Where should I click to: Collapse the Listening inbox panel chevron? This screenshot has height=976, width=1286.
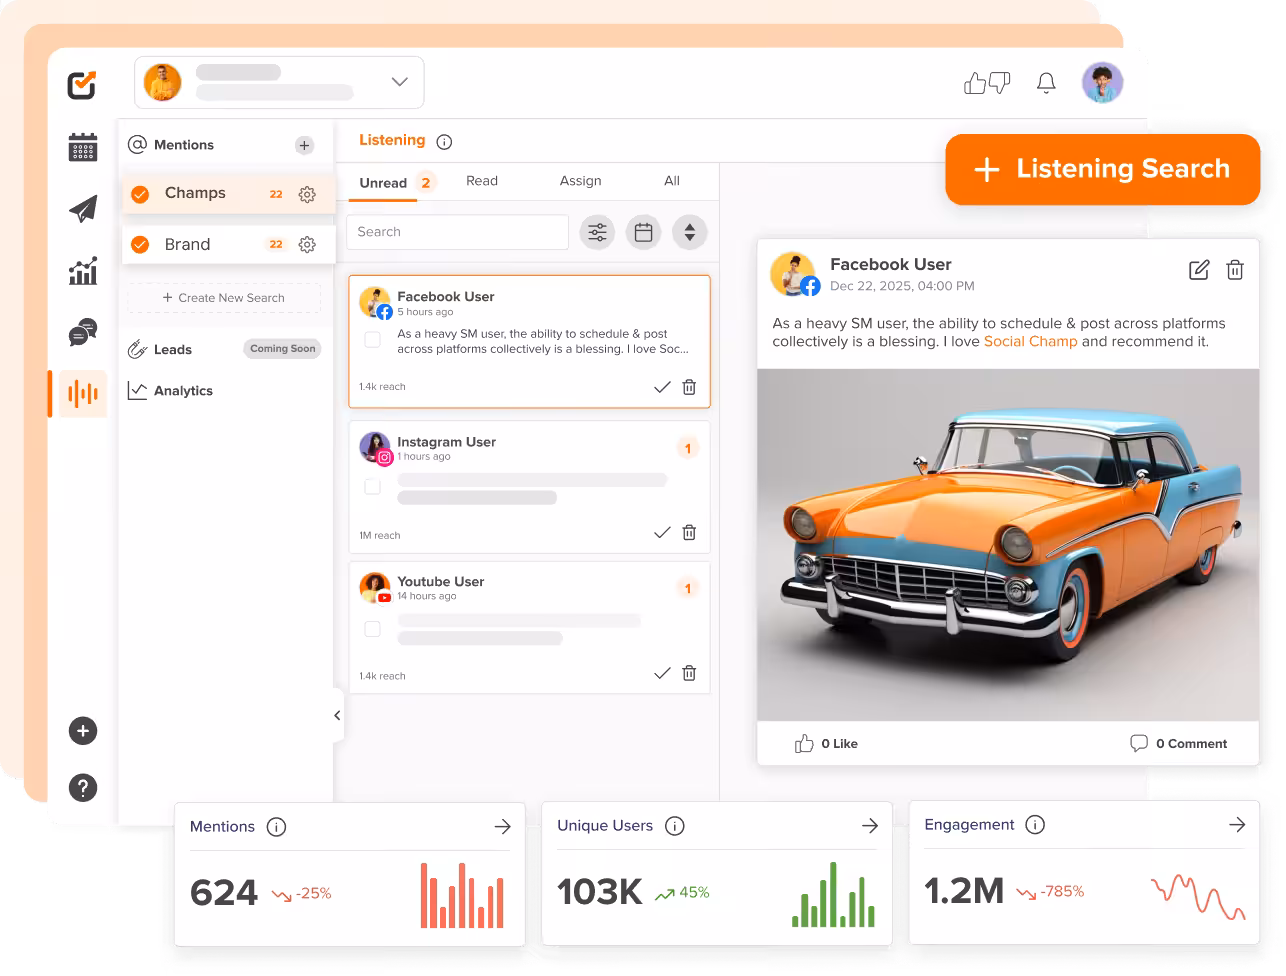[x=337, y=716]
